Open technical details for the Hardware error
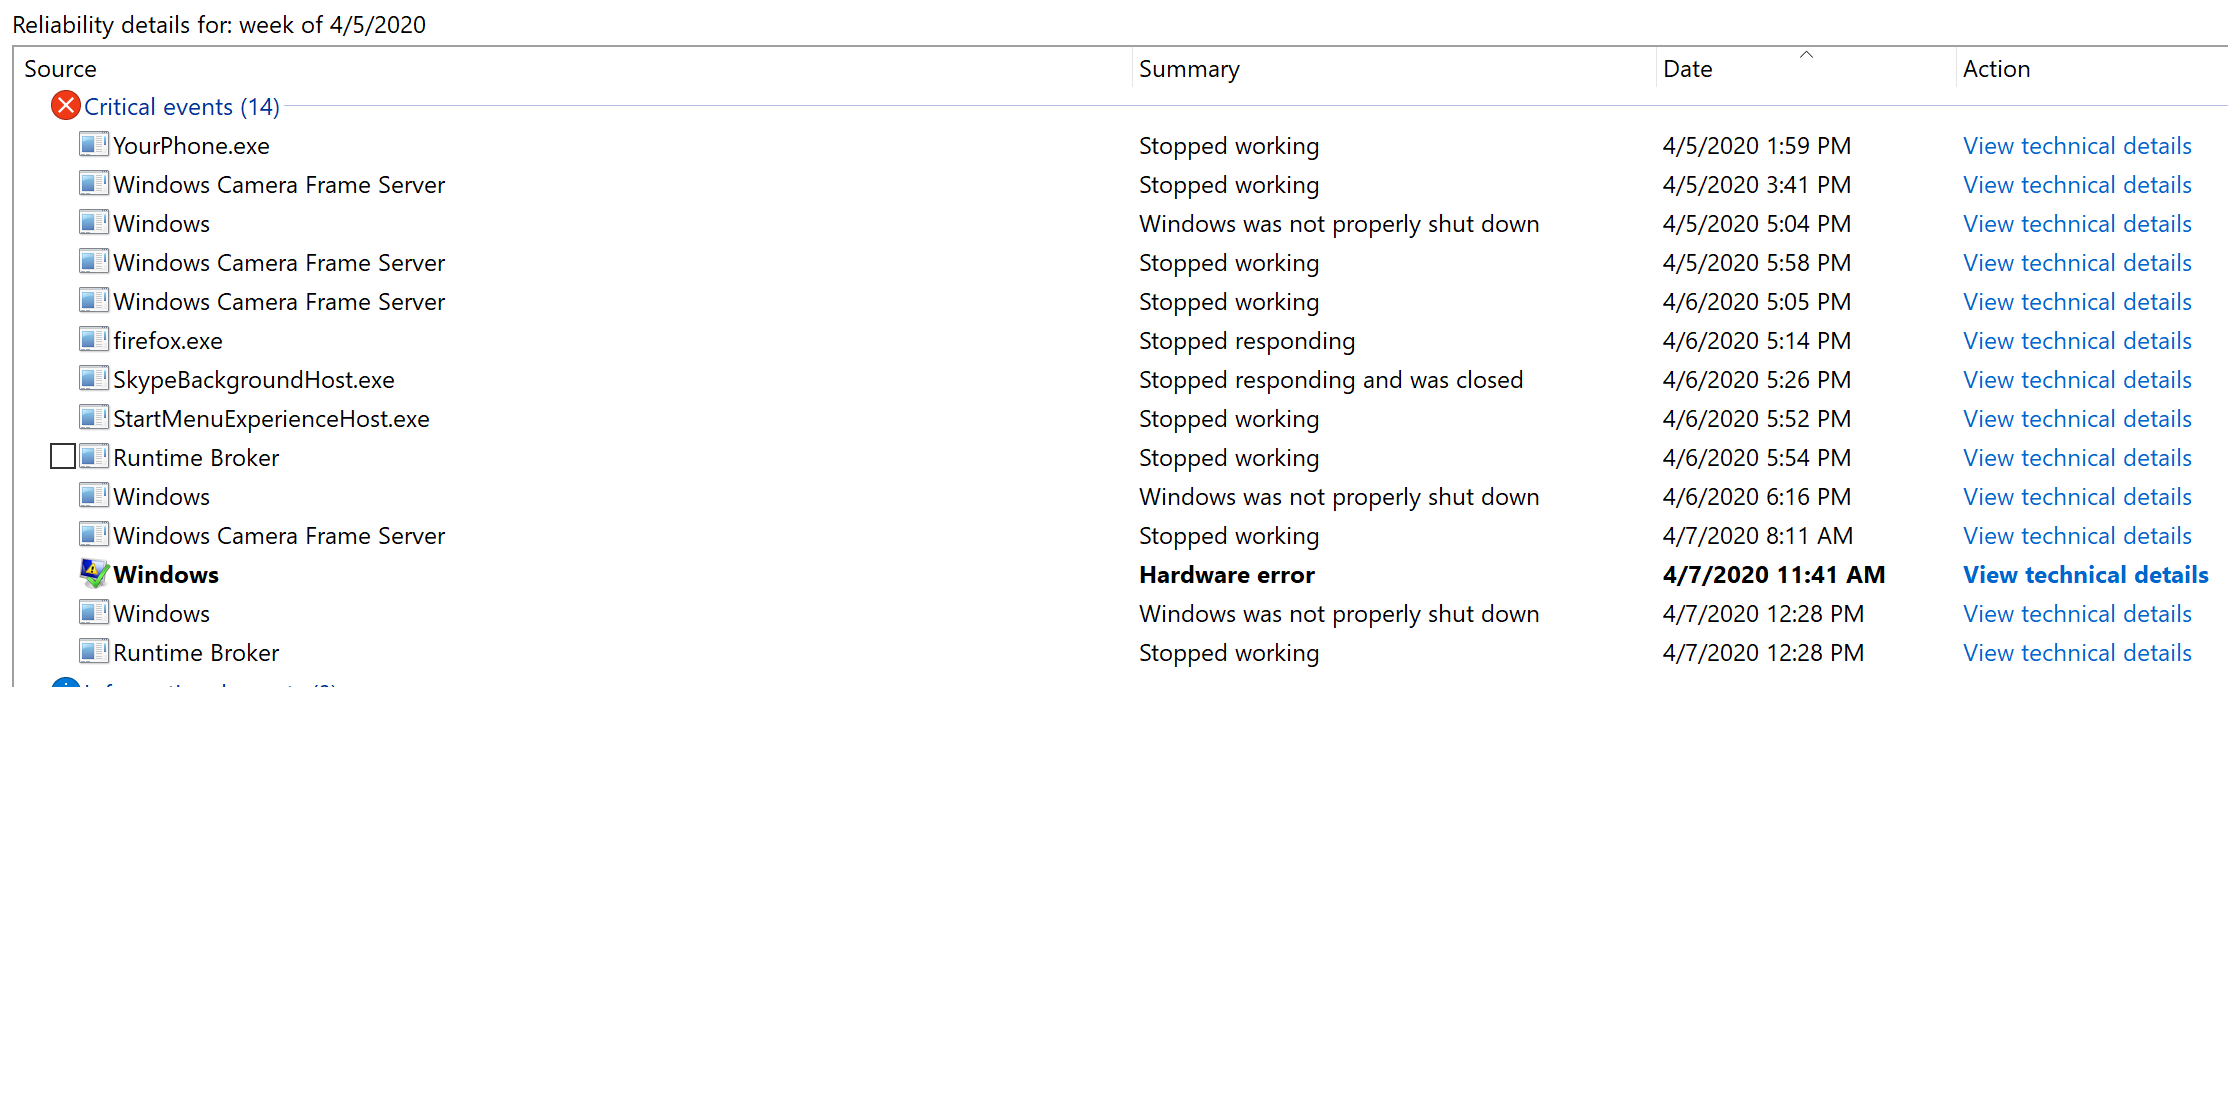Viewport: 2228px width, 1094px height. pyautogui.click(x=2086, y=575)
